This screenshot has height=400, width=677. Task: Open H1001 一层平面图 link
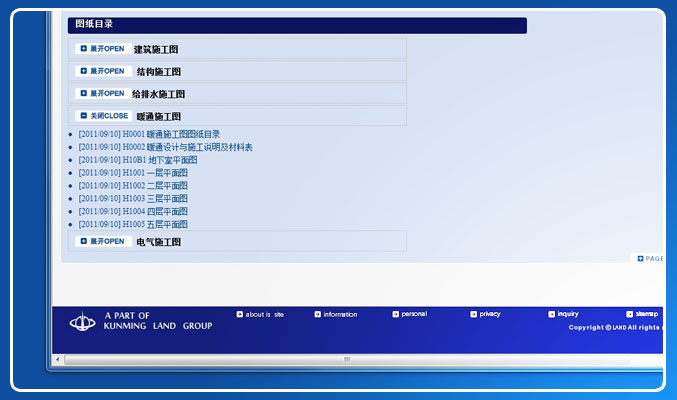pyautogui.click(x=133, y=173)
